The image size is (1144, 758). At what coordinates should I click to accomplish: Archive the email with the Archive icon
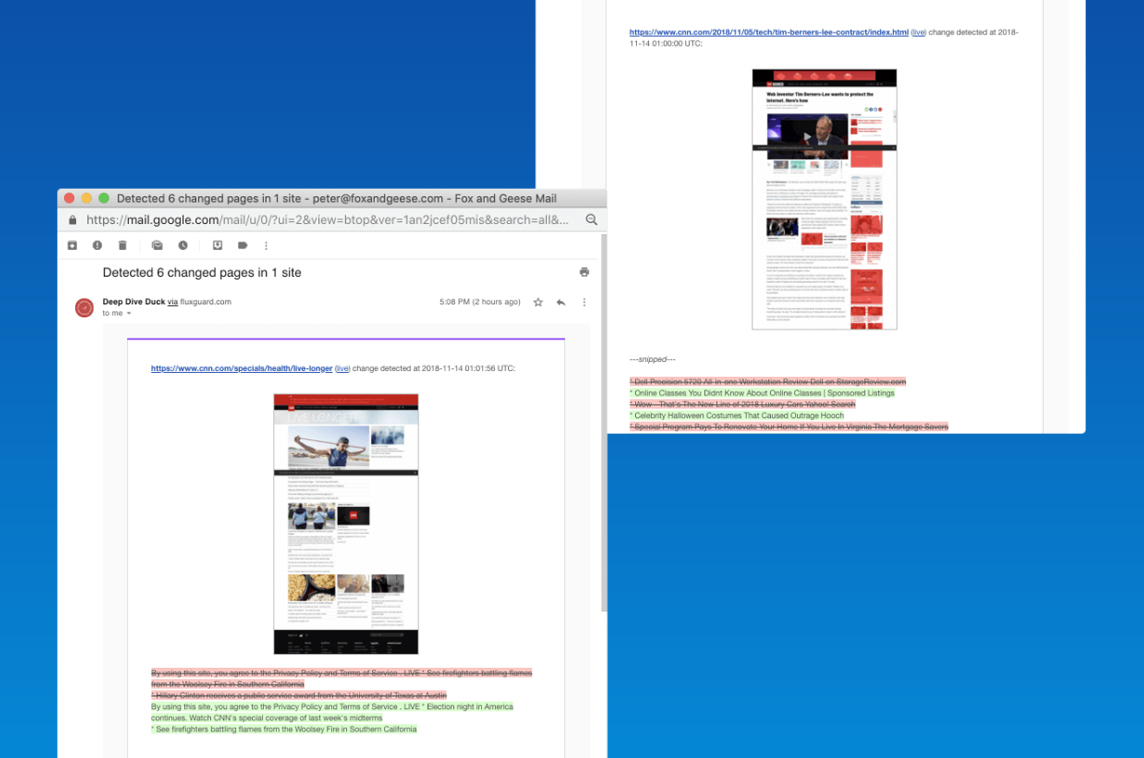pyautogui.click(x=72, y=246)
